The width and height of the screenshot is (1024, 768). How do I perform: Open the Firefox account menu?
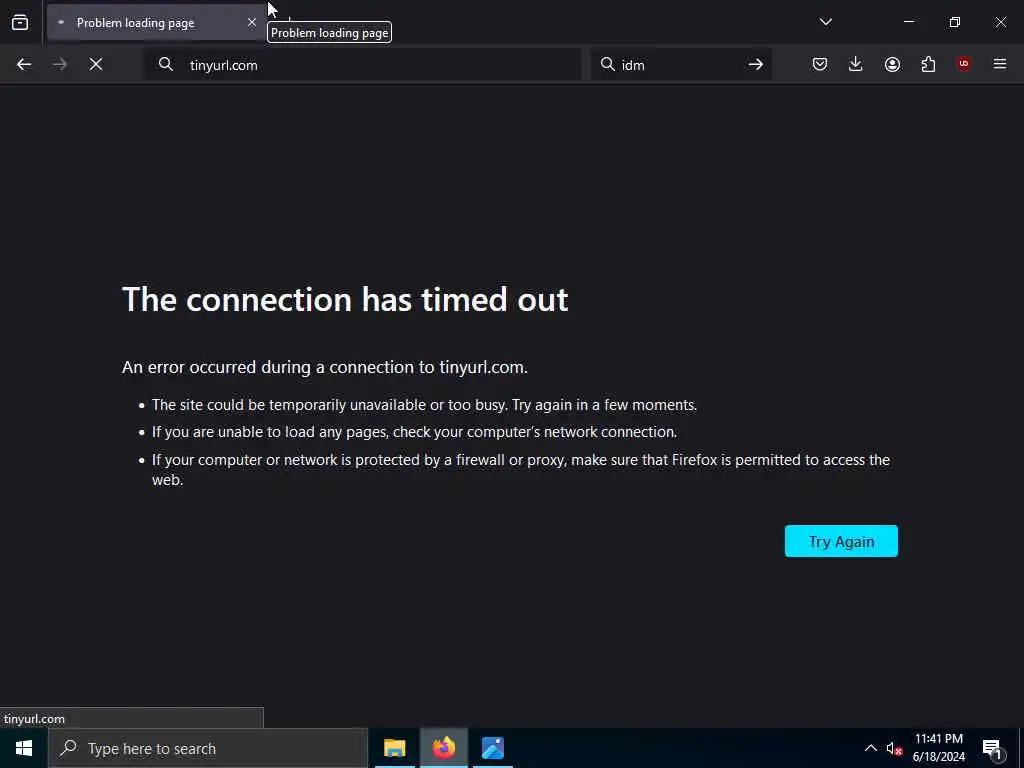tap(892, 64)
